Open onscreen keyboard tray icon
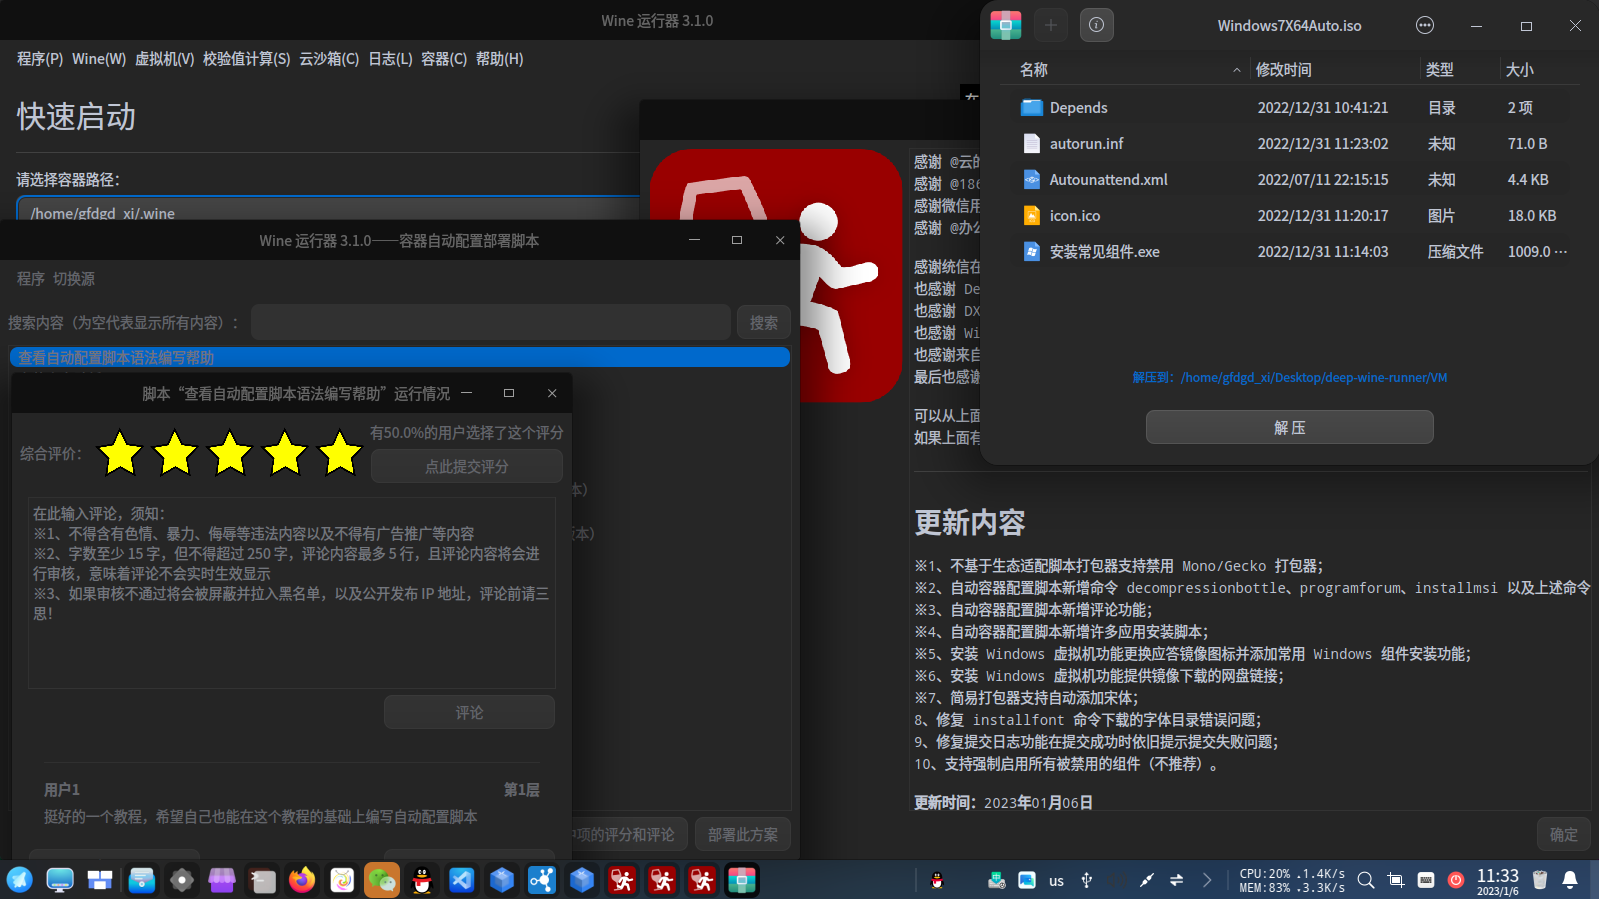This screenshot has width=1599, height=899. tap(1426, 880)
